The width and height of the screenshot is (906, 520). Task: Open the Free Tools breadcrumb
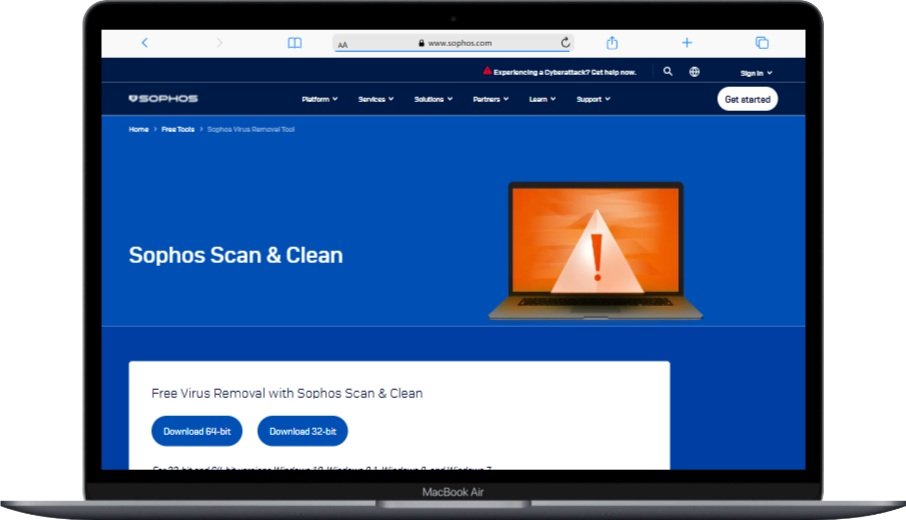pyautogui.click(x=178, y=129)
